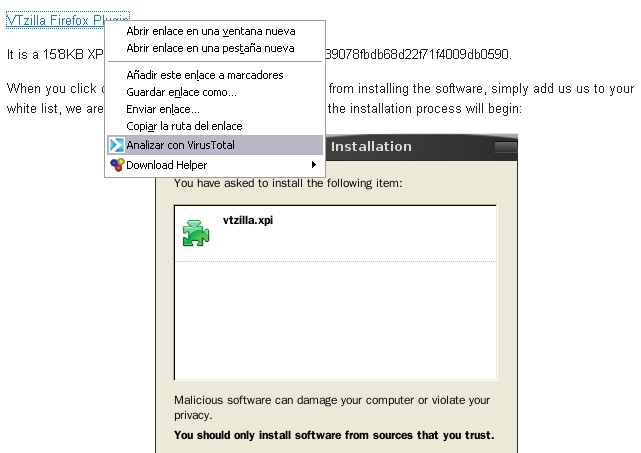Select the vtzilla.xpi item name
This screenshot has width=641, height=453.
(248, 220)
